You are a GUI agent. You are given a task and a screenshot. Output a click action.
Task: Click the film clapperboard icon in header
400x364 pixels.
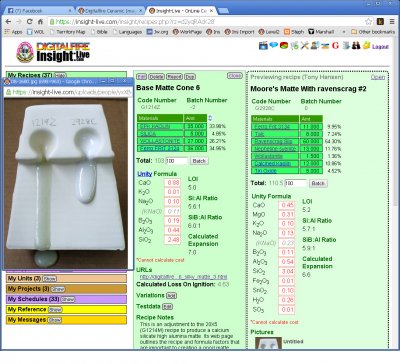tap(263, 45)
